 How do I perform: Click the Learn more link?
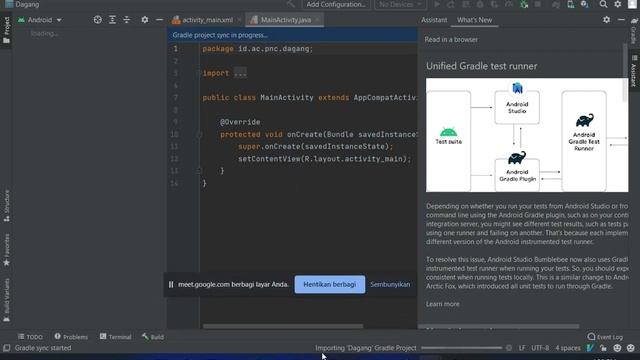442,304
